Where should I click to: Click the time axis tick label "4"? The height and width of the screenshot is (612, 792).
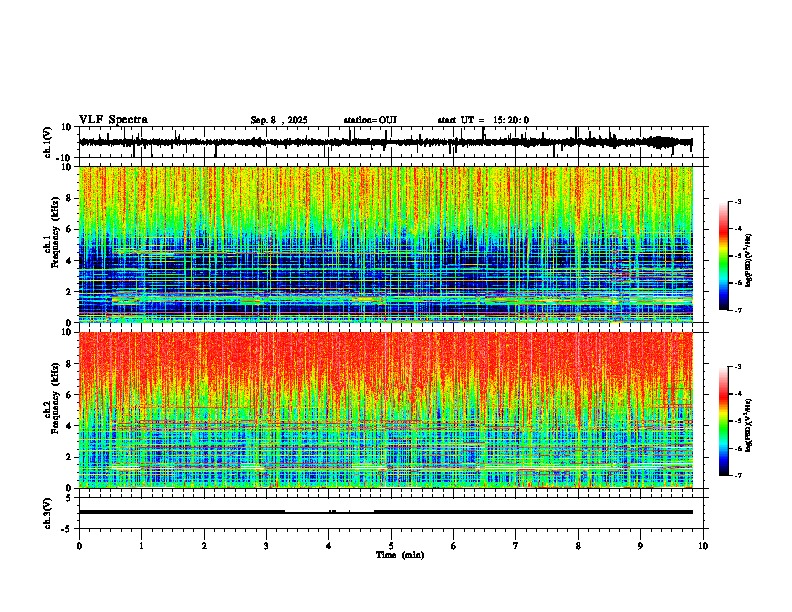[328, 546]
